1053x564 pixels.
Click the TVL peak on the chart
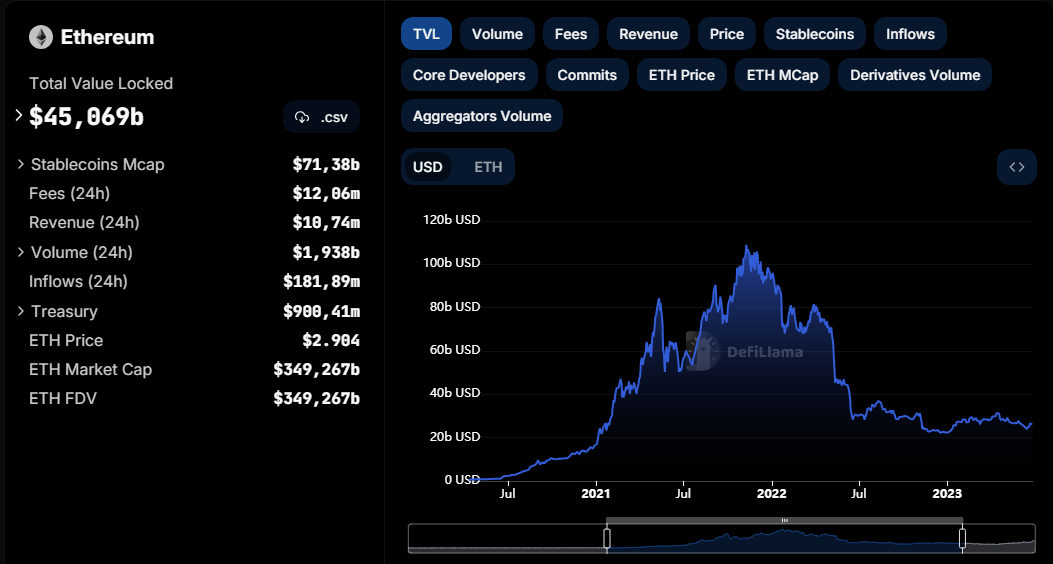tap(746, 246)
